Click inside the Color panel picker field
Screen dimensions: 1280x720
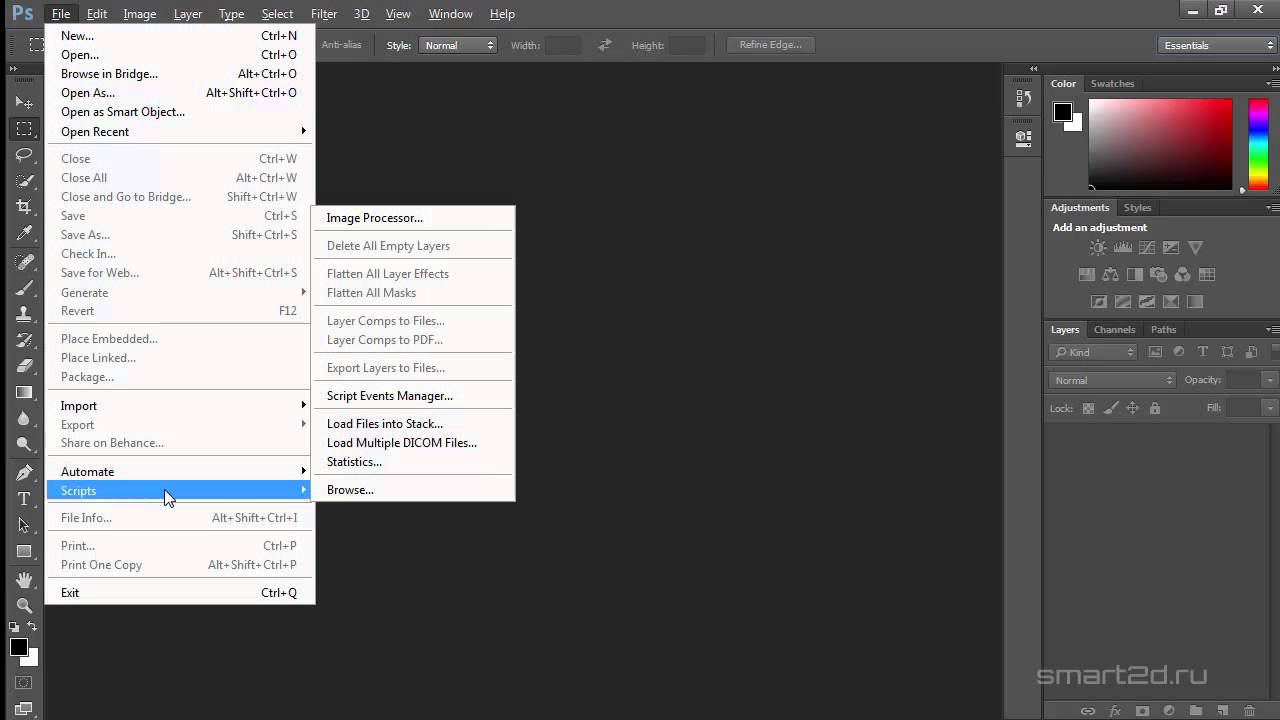coord(1160,144)
